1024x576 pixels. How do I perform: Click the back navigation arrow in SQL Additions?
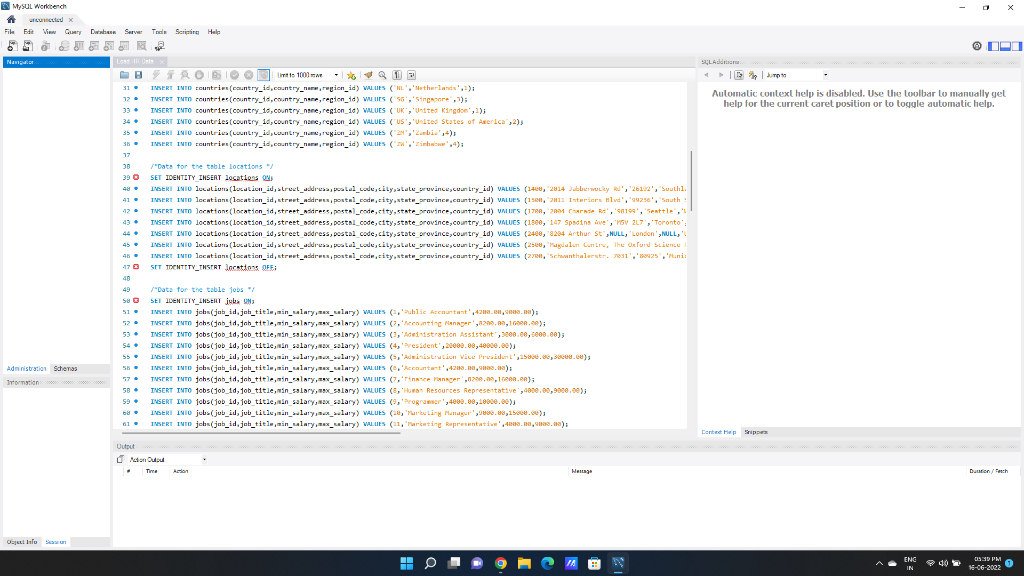[707, 73]
